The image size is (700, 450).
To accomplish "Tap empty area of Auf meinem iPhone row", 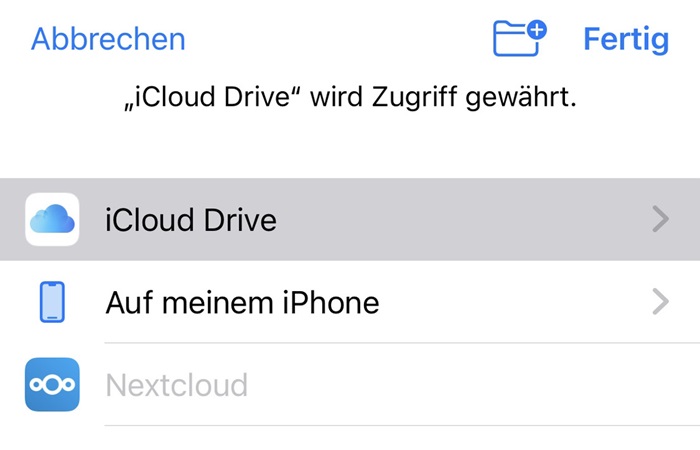I will pyautogui.click(x=513, y=302).
